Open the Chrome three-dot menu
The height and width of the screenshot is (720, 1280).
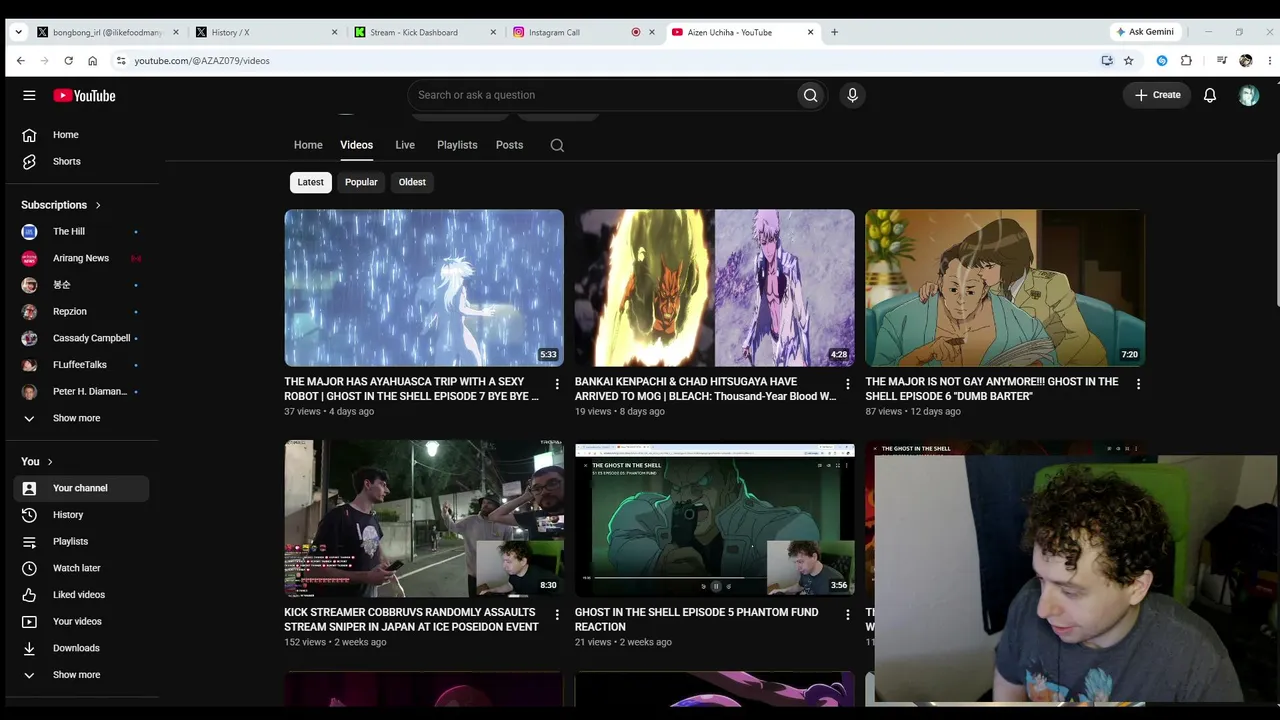click(1269, 61)
